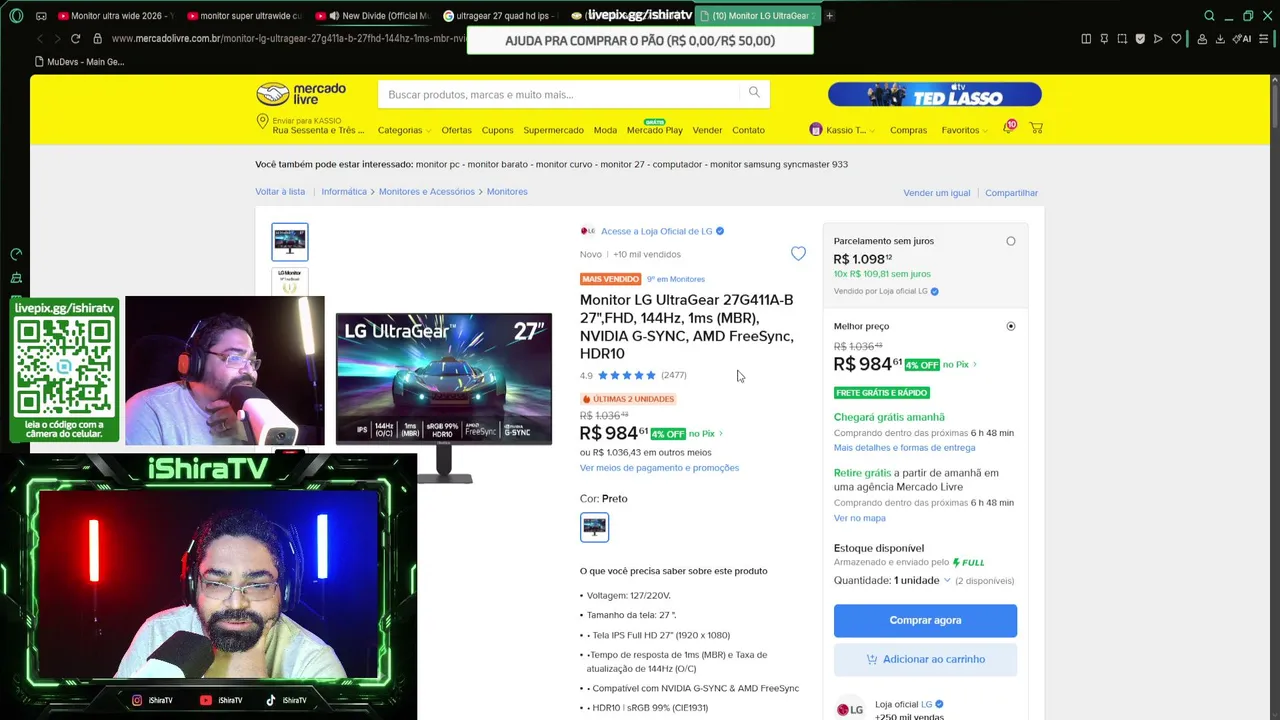This screenshot has width=1280, height=720.
Task: Open the Kassio T... account dropdown
Action: 843,130
